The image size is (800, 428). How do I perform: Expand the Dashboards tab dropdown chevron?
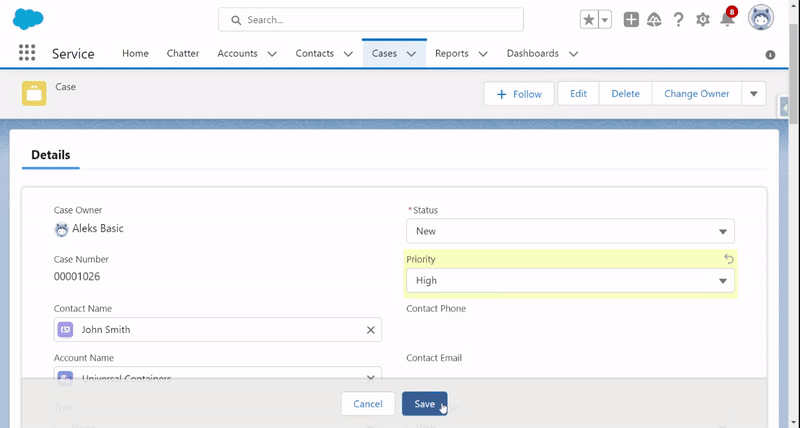pos(573,54)
